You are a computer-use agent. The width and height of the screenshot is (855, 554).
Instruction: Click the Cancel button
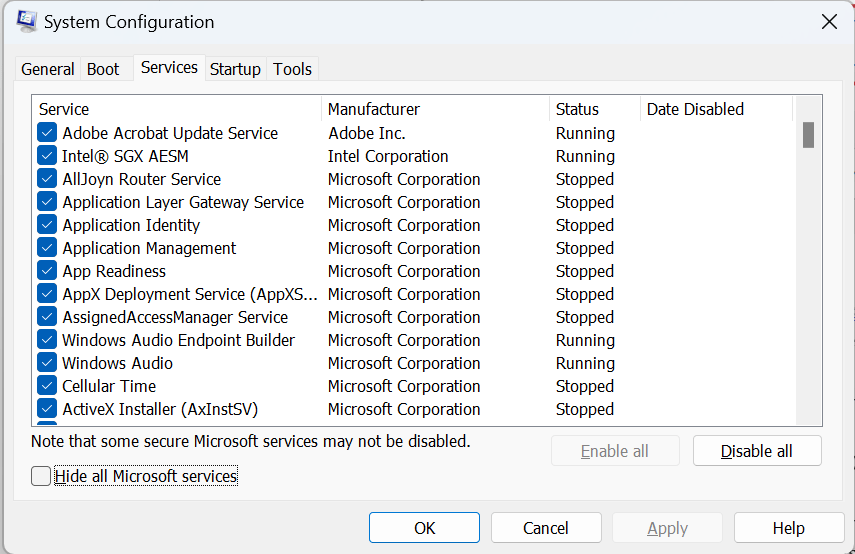tap(546, 527)
